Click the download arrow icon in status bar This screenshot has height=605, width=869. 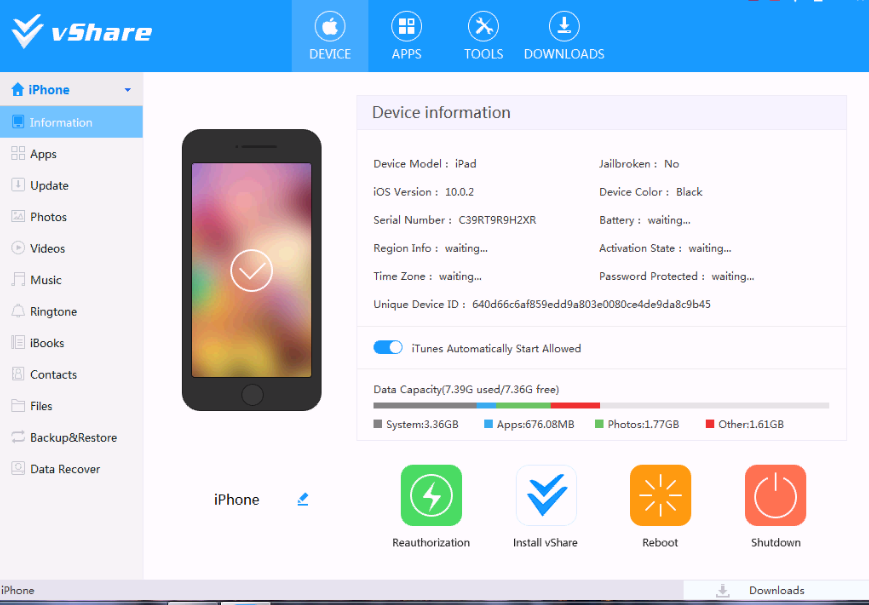click(723, 591)
